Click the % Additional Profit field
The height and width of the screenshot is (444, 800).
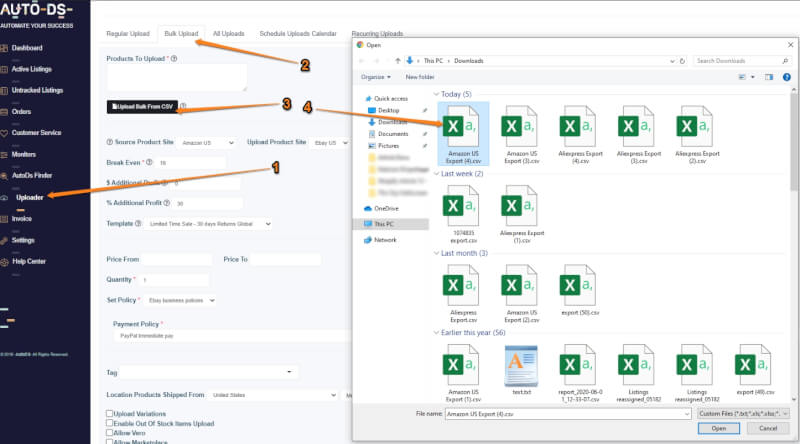click(208, 203)
